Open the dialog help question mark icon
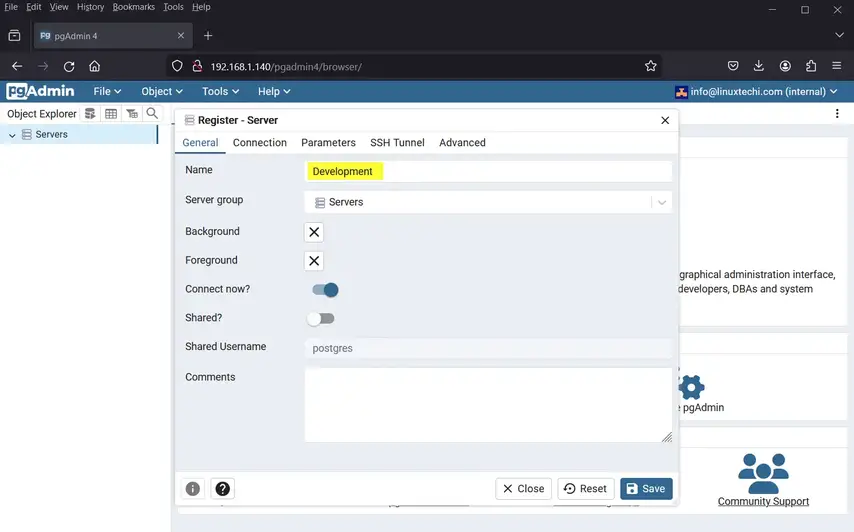 (222, 489)
